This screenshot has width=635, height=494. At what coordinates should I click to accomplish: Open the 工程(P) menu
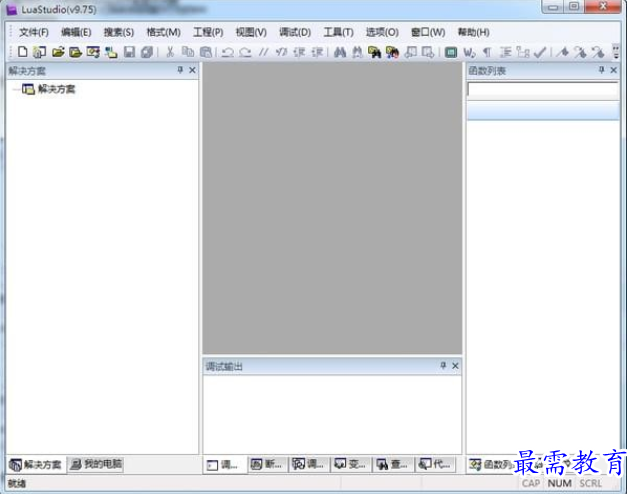pyautogui.click(x=208, y=32)
